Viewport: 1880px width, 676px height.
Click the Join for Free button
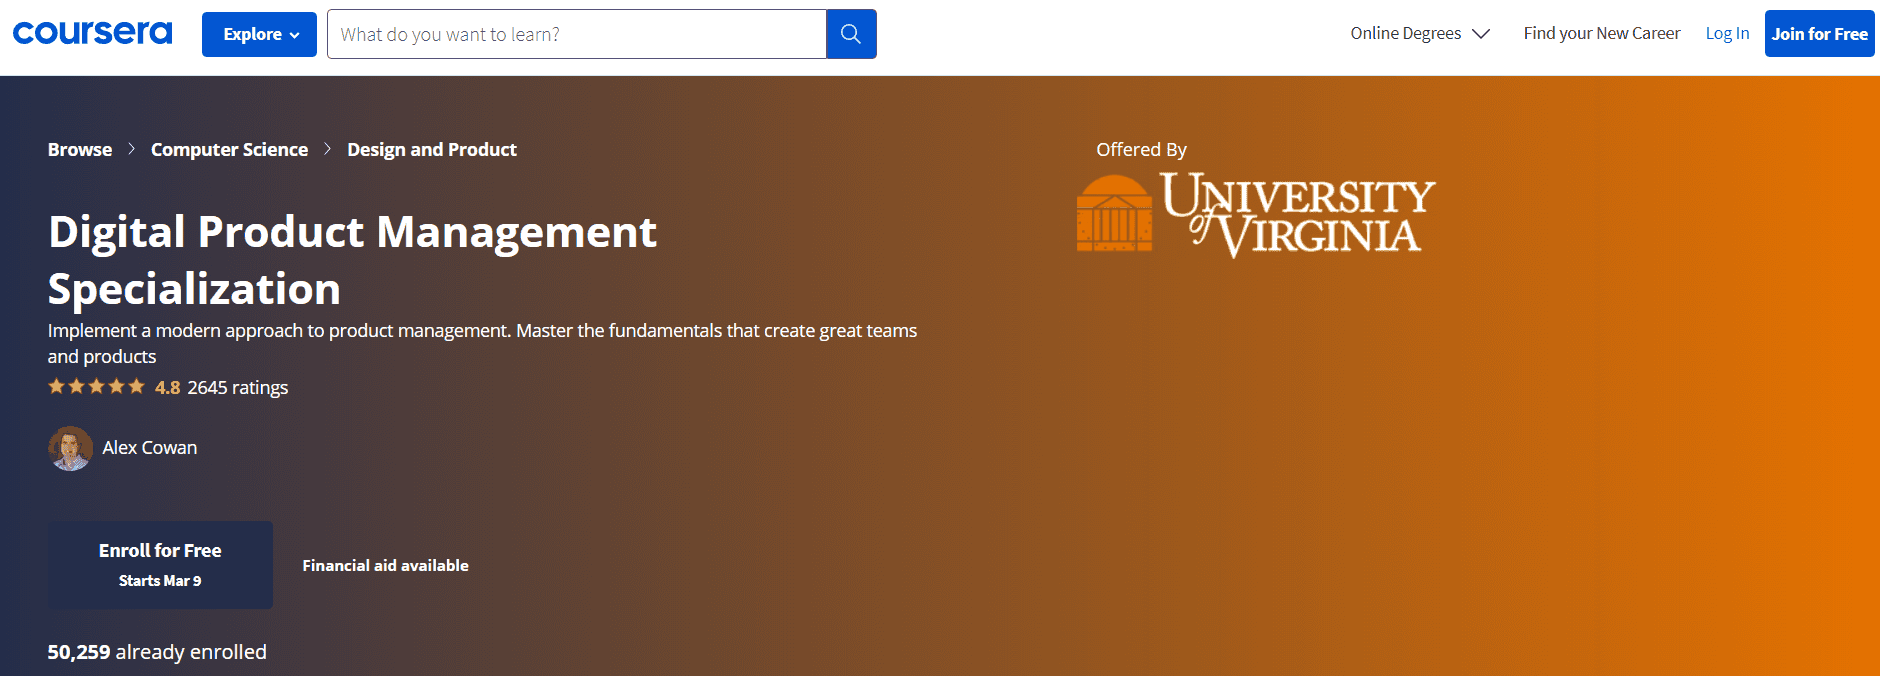pos(1819,33)
